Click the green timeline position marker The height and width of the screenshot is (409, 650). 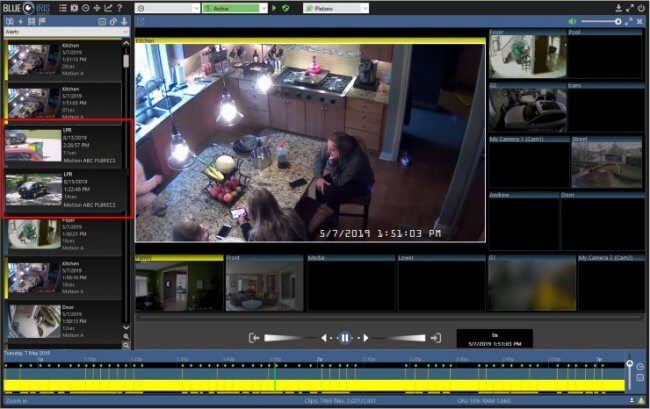pyautogui.click(x=275, y=377)
